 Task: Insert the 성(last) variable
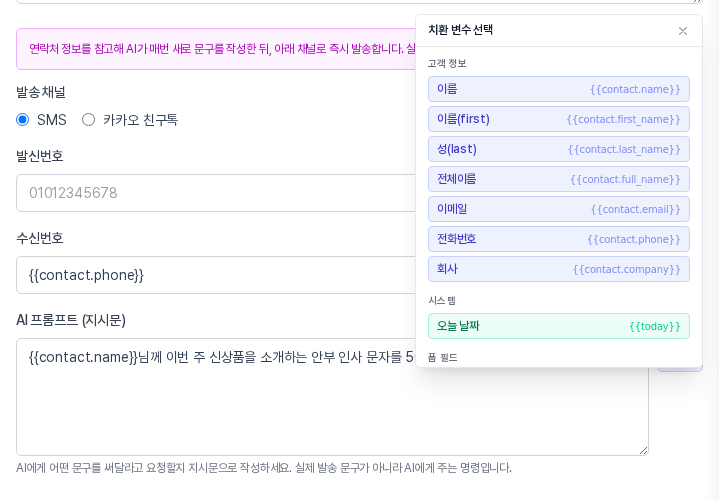click(x=559, y=149)
